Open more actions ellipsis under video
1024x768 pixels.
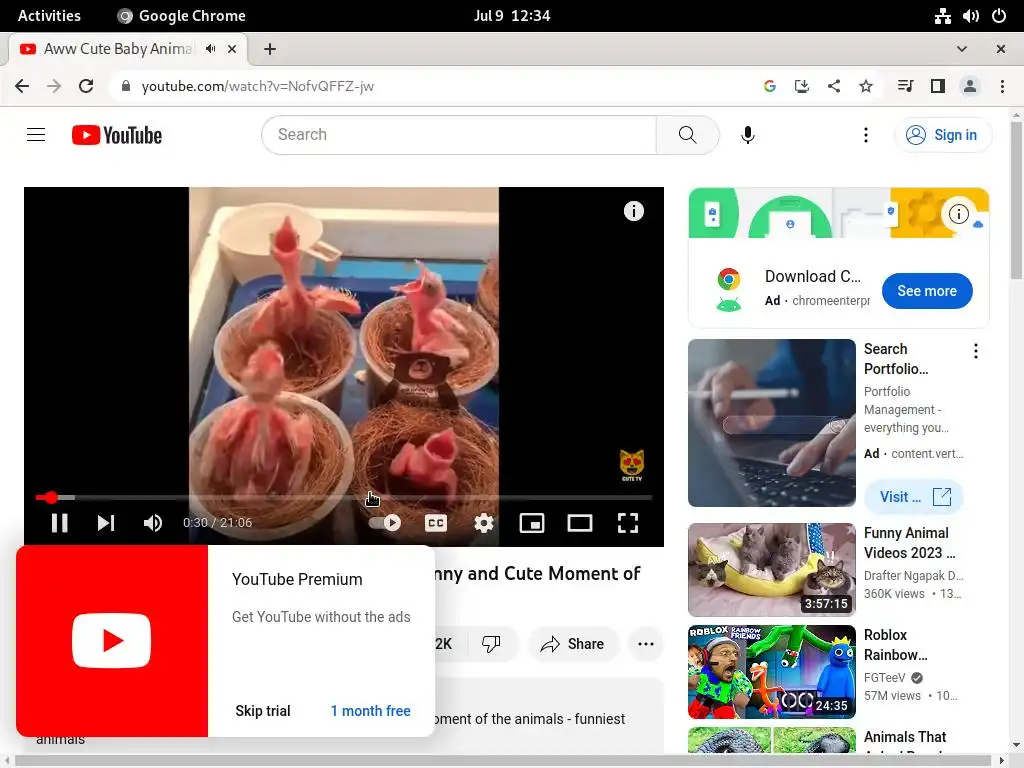point(646,644)
